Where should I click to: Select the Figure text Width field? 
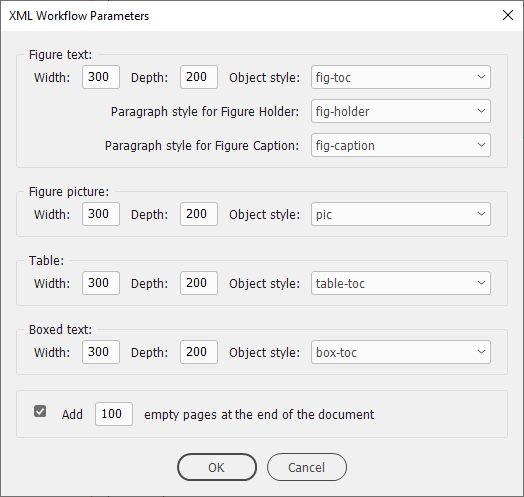(101, 77)
